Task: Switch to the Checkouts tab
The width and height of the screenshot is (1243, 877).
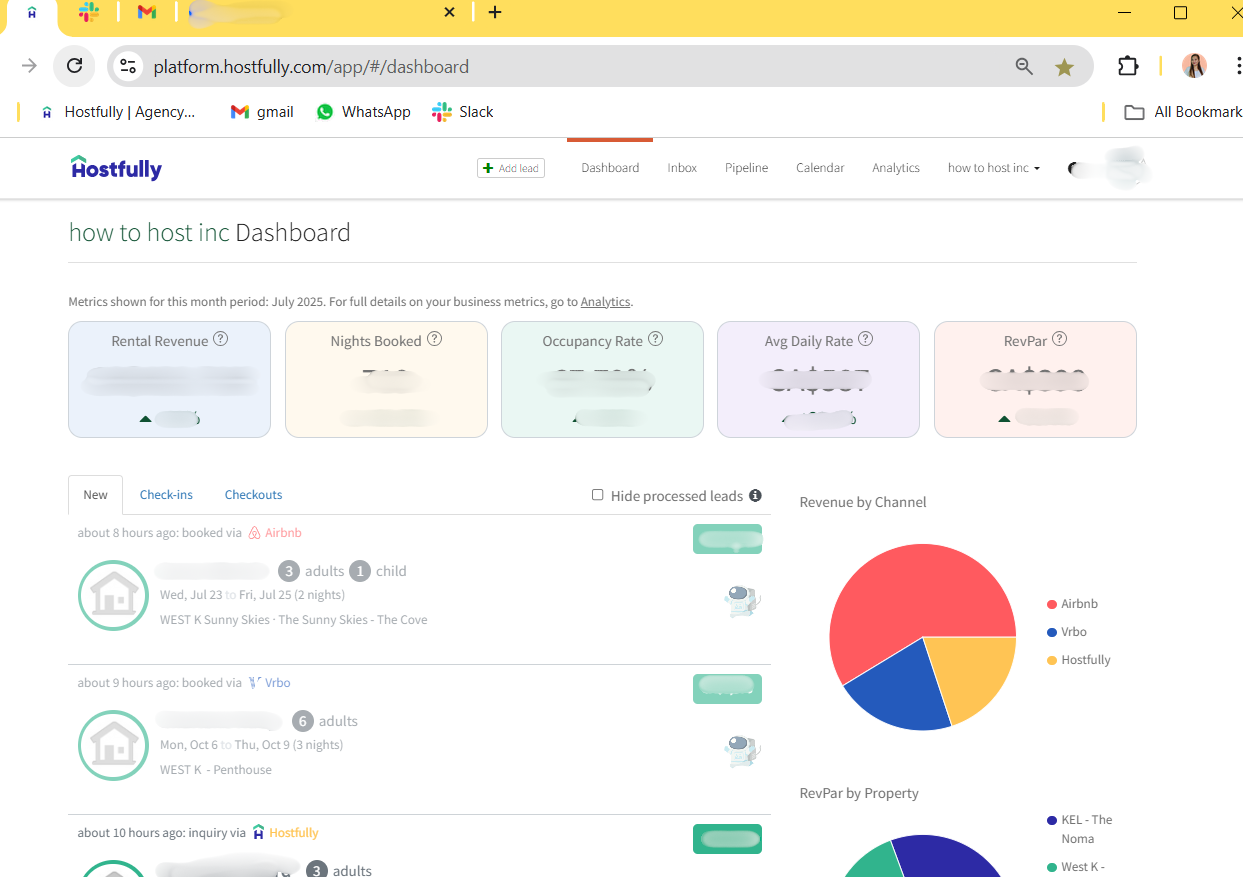Action: tap(253, 495)
